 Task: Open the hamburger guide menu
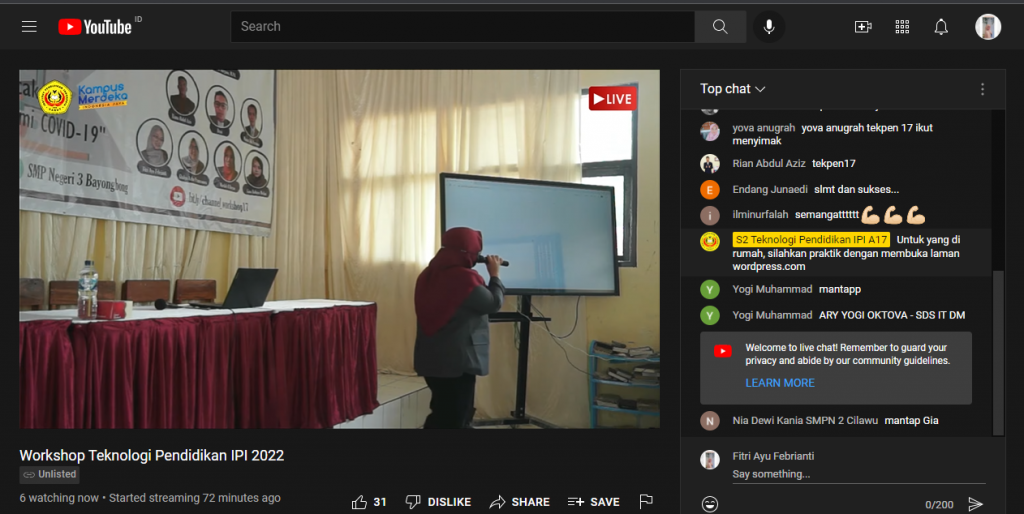[29, 27]
